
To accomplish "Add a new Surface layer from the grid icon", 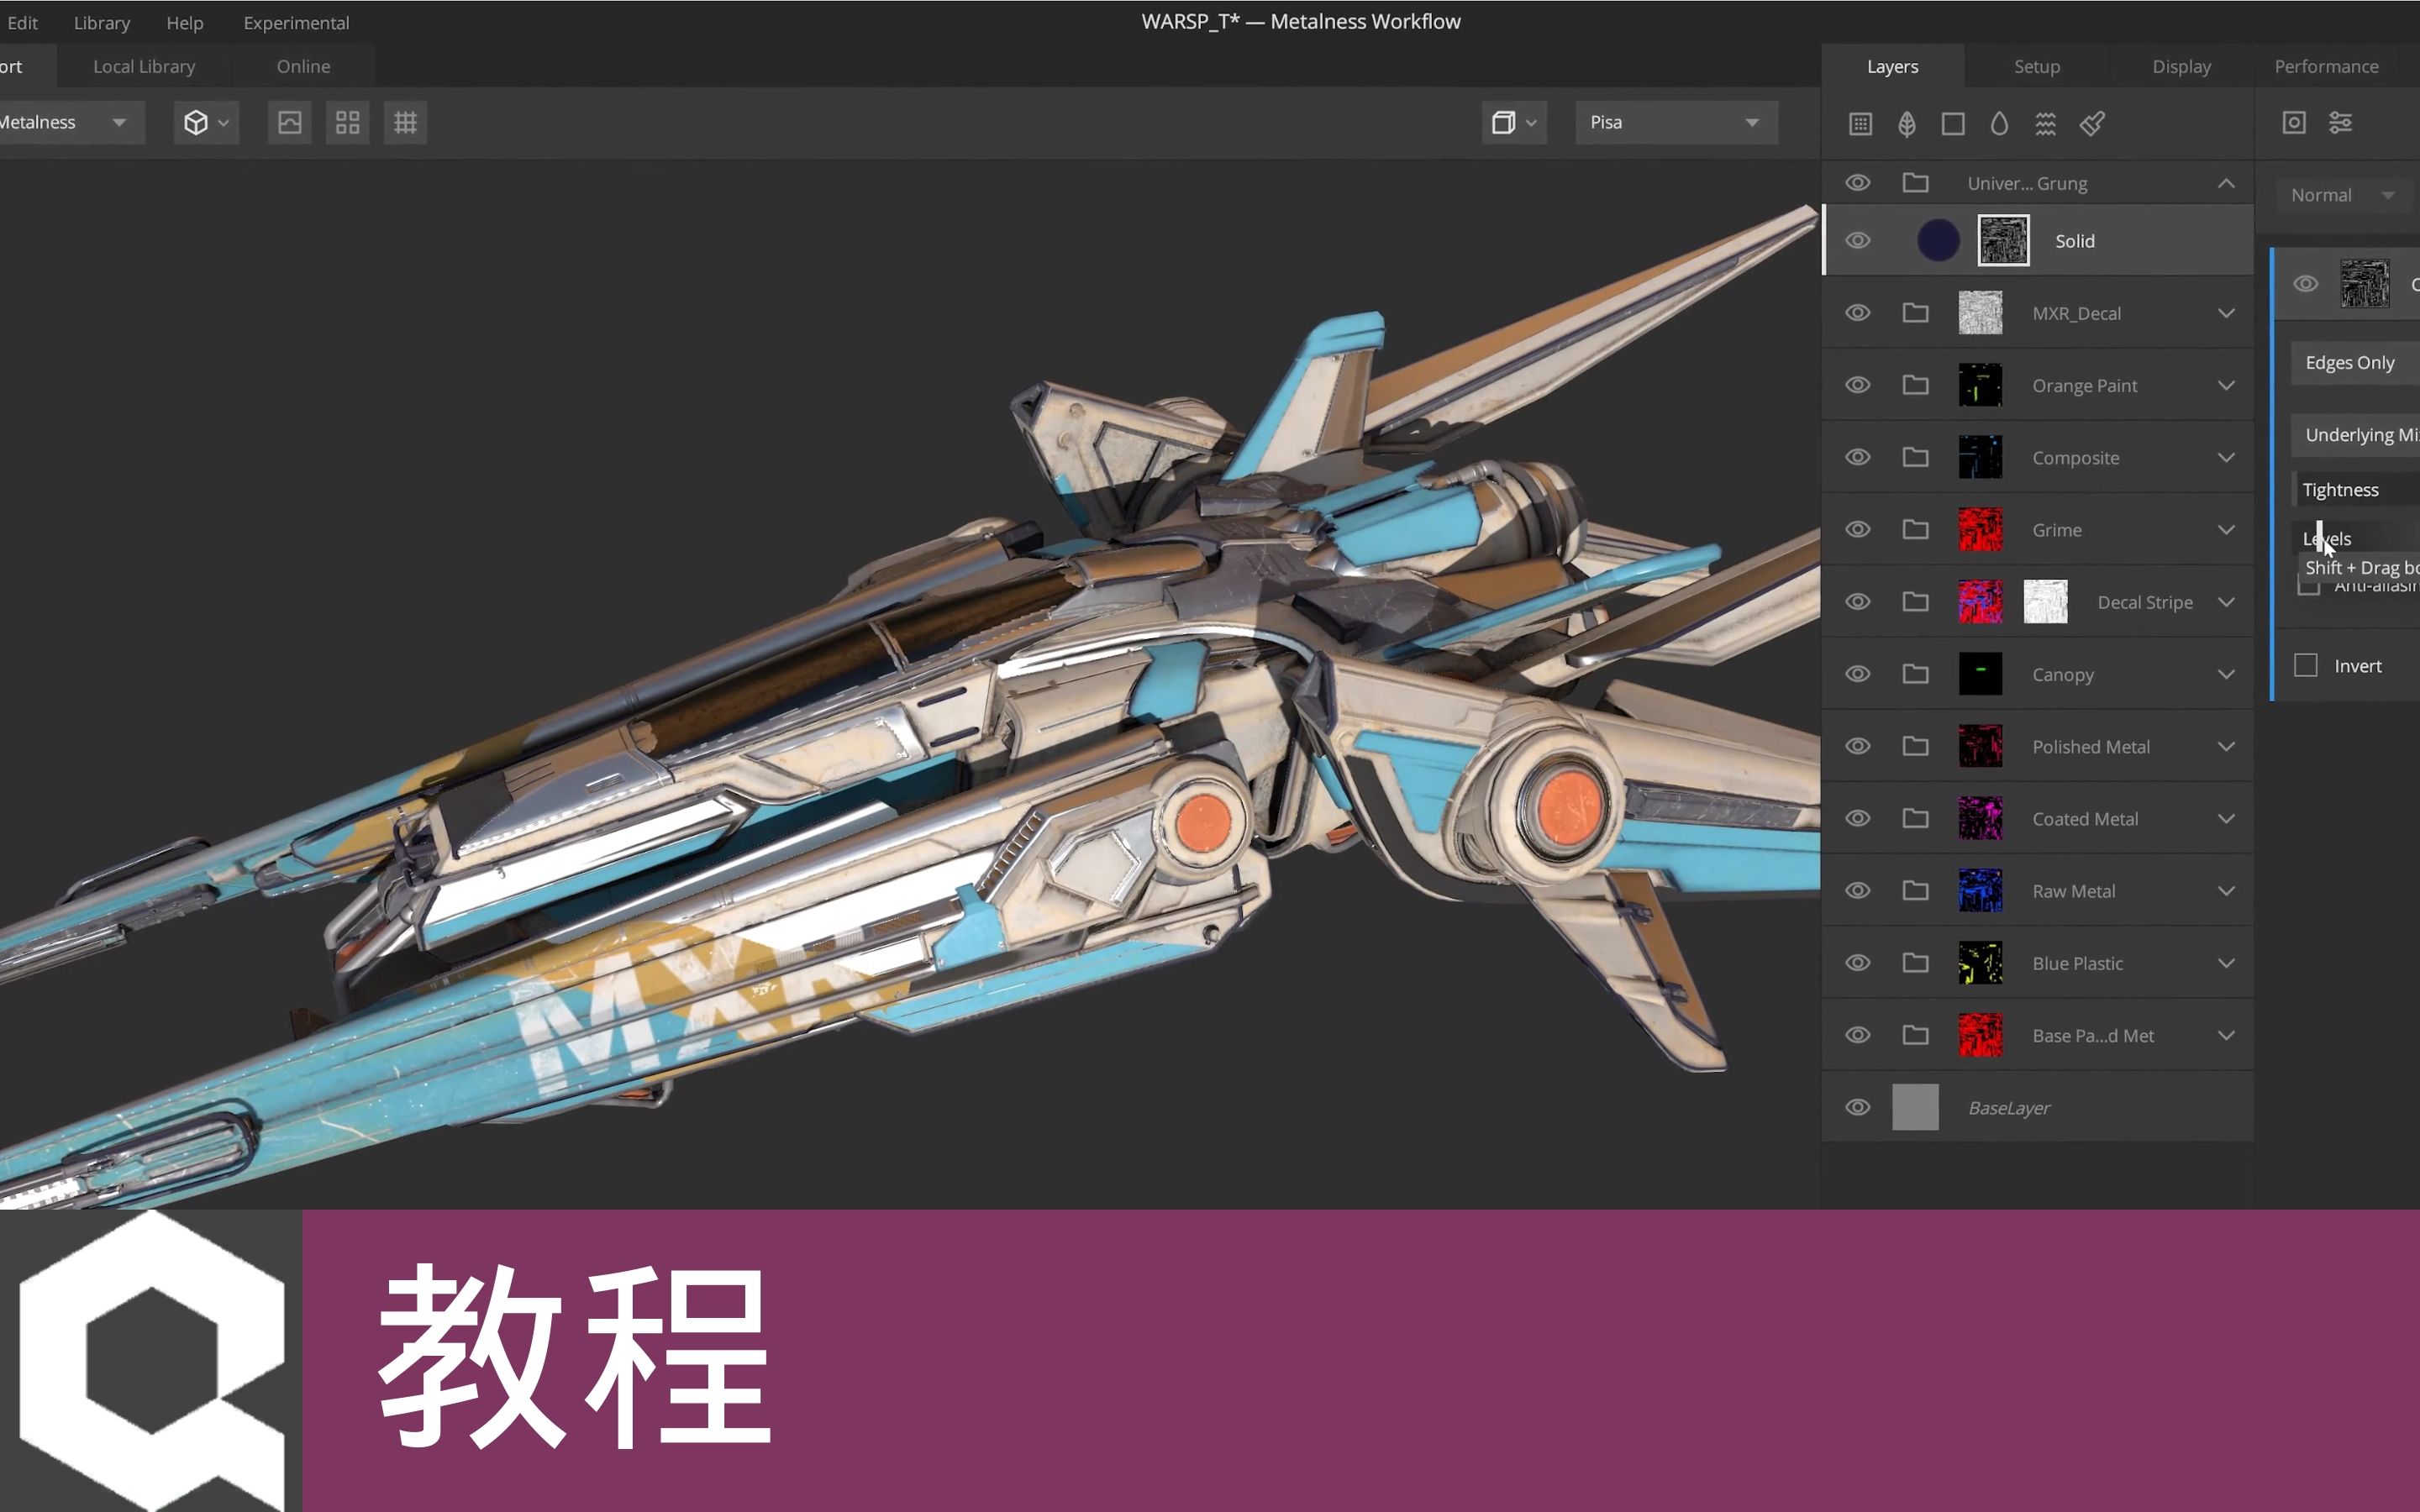I will (x=1861, y=123).
